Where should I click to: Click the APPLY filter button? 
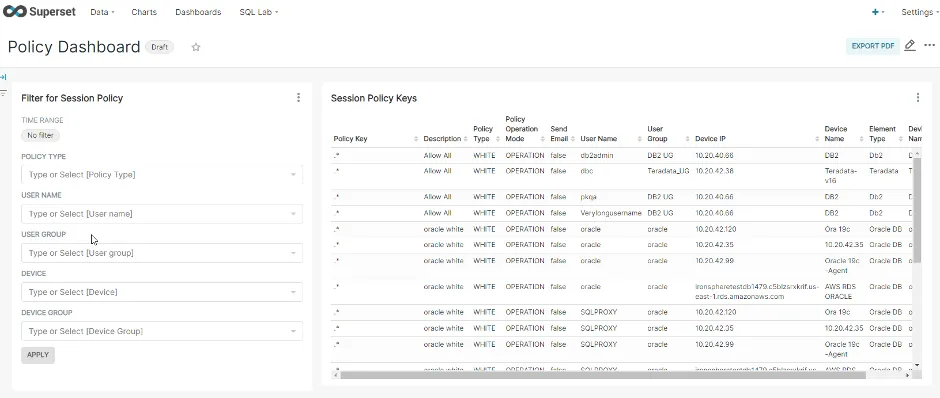coord(38,355)
